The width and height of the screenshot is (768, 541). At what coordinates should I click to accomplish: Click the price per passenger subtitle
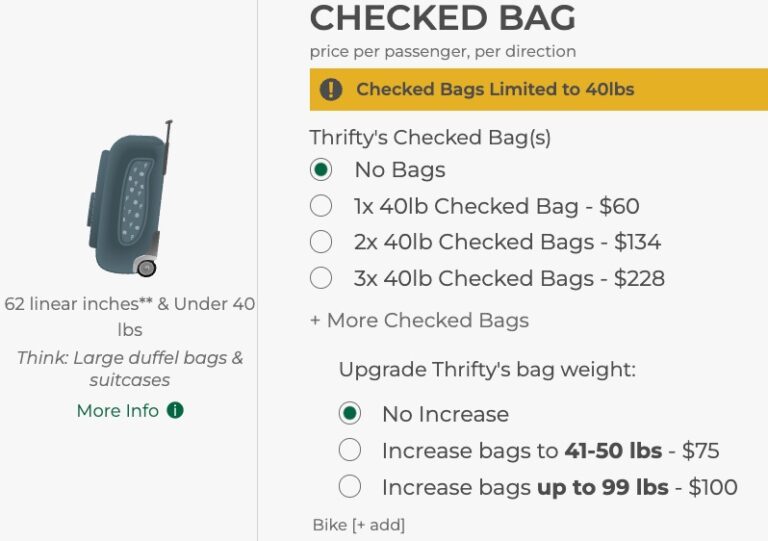pos(442,51)
